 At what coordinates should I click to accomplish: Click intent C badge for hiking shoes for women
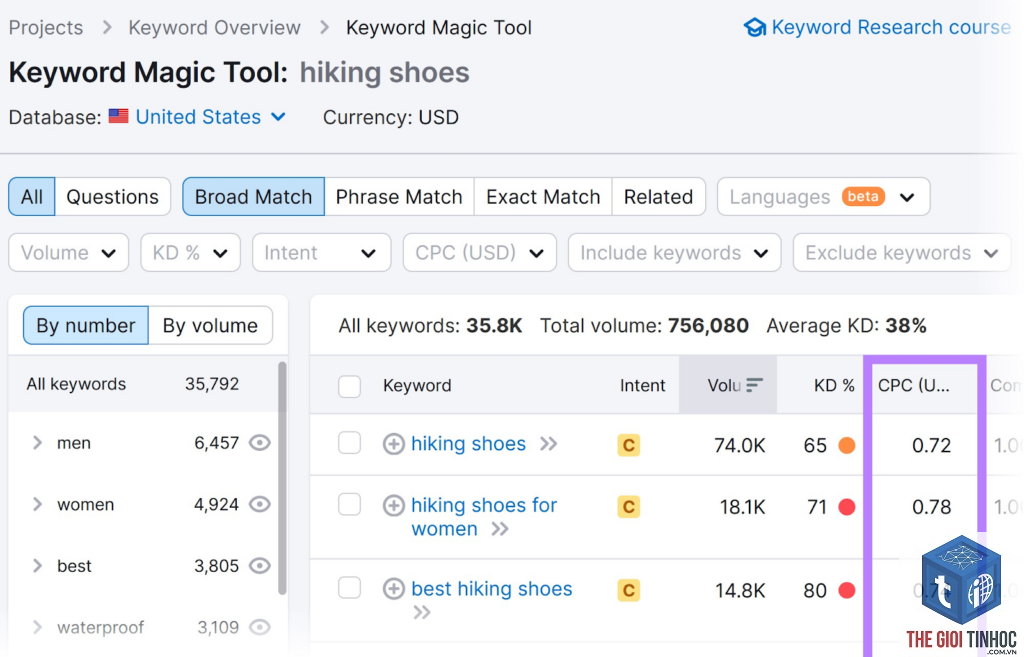pos(628,507)
